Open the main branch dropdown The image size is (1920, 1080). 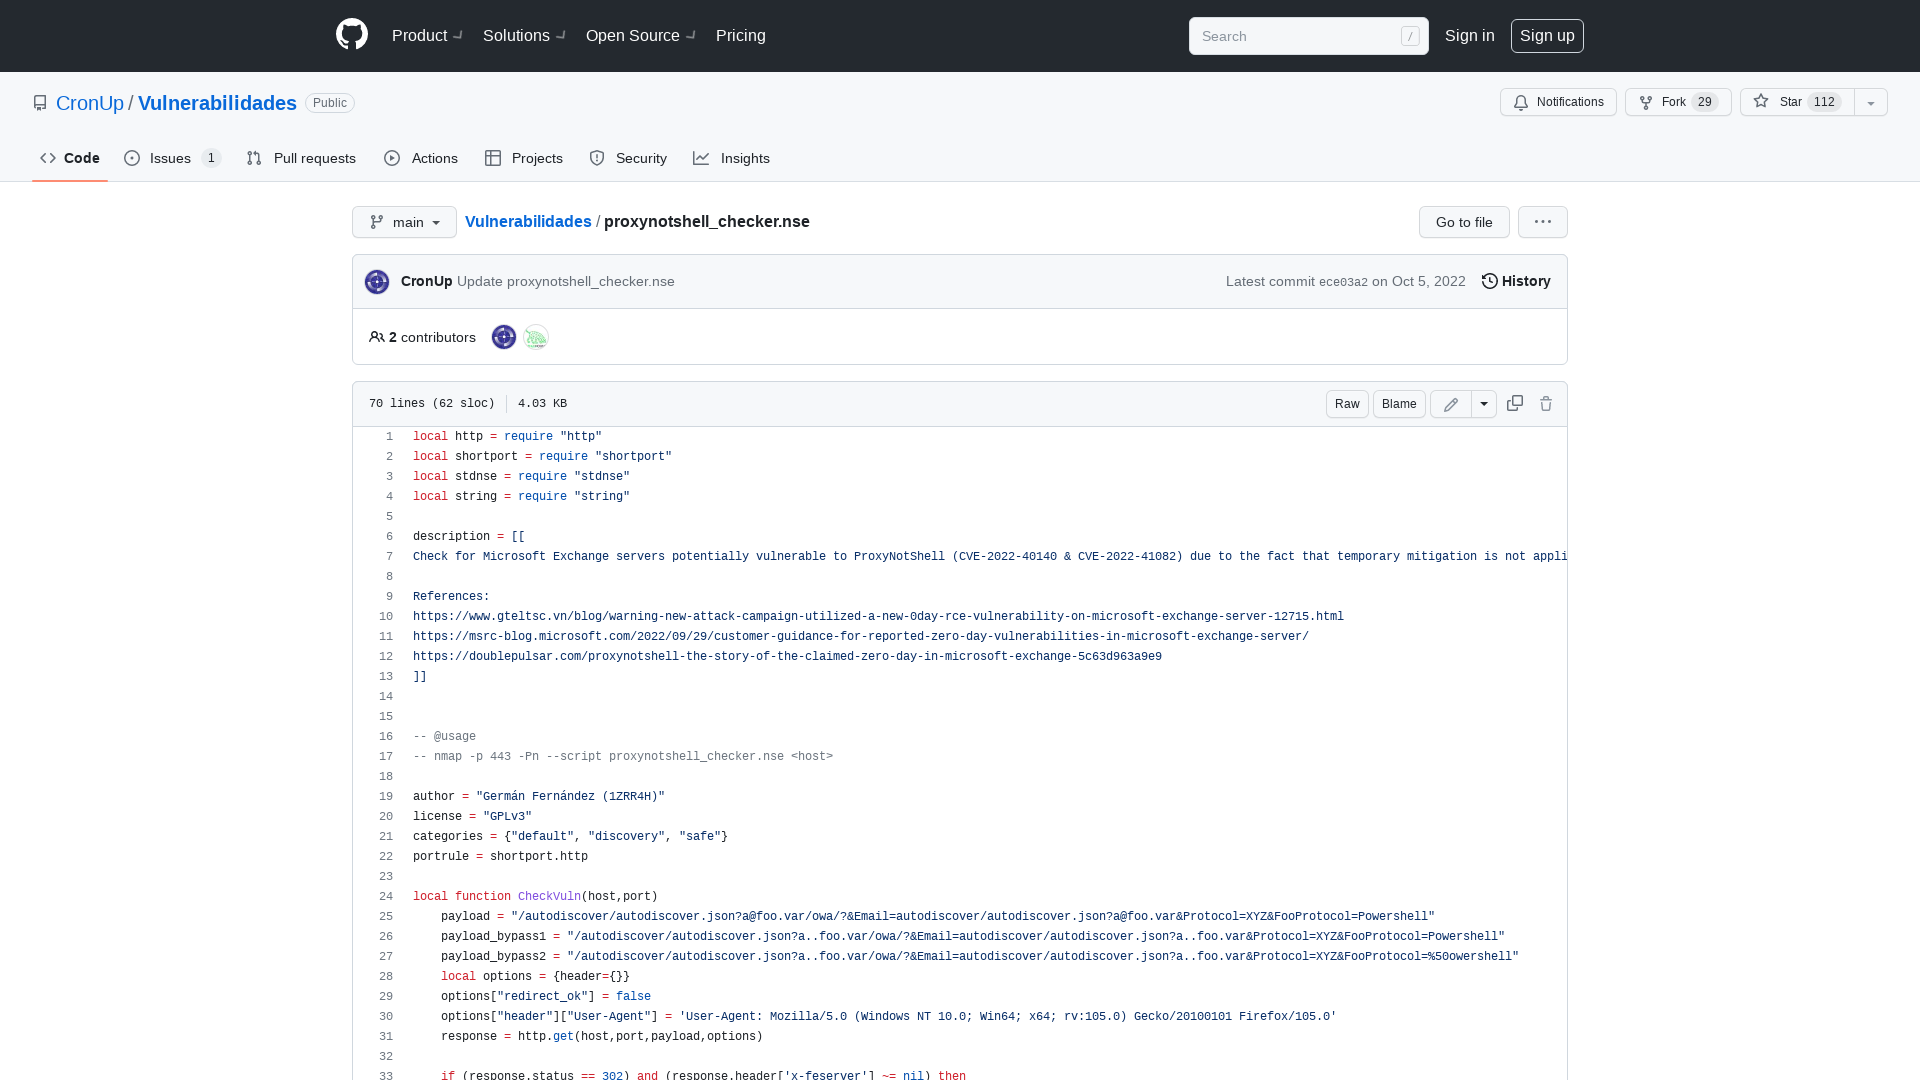click(x=404, y=222)
